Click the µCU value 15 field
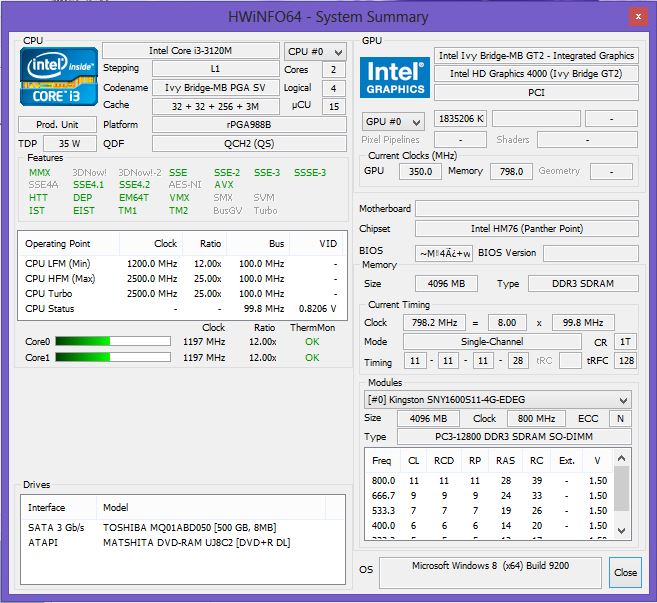The image size is (657, 603). pos(334,106)
